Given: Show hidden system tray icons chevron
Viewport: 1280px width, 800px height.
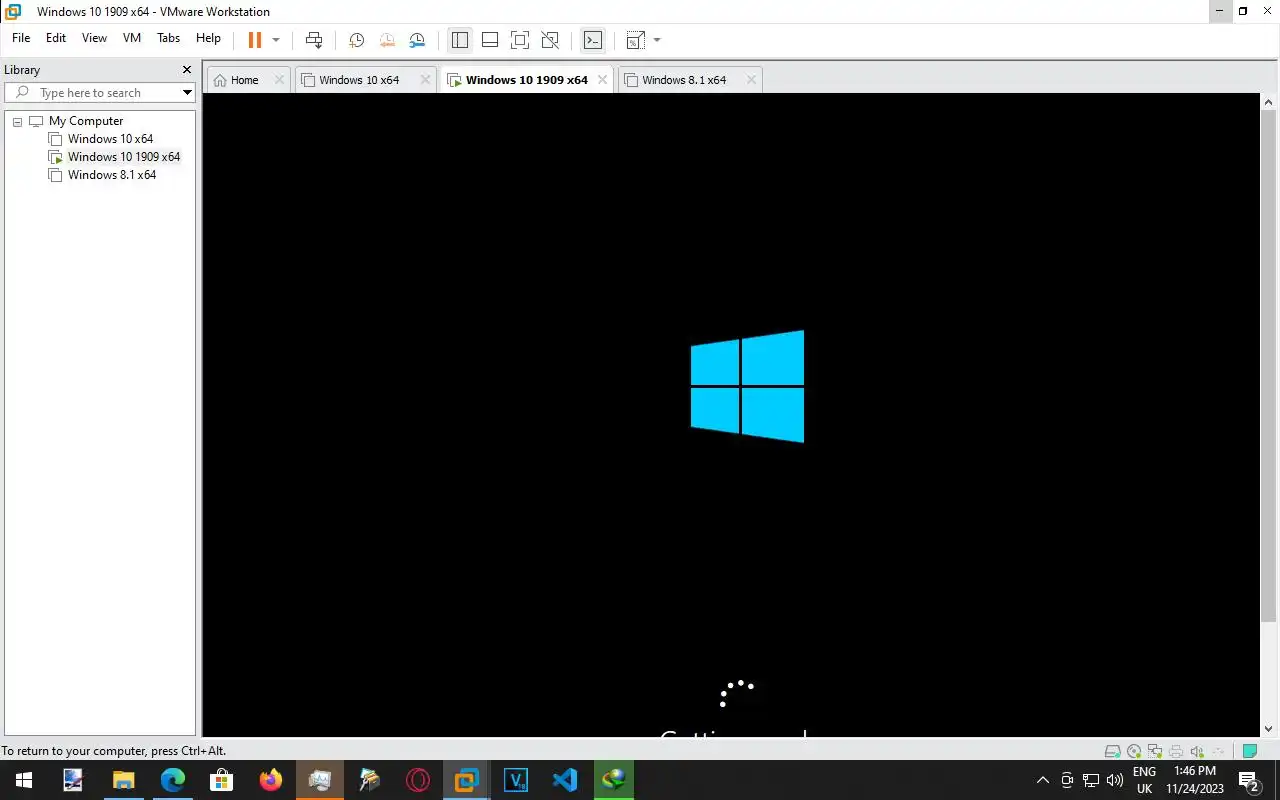Looking at the screenshot, I should (x=1042, y=780).
